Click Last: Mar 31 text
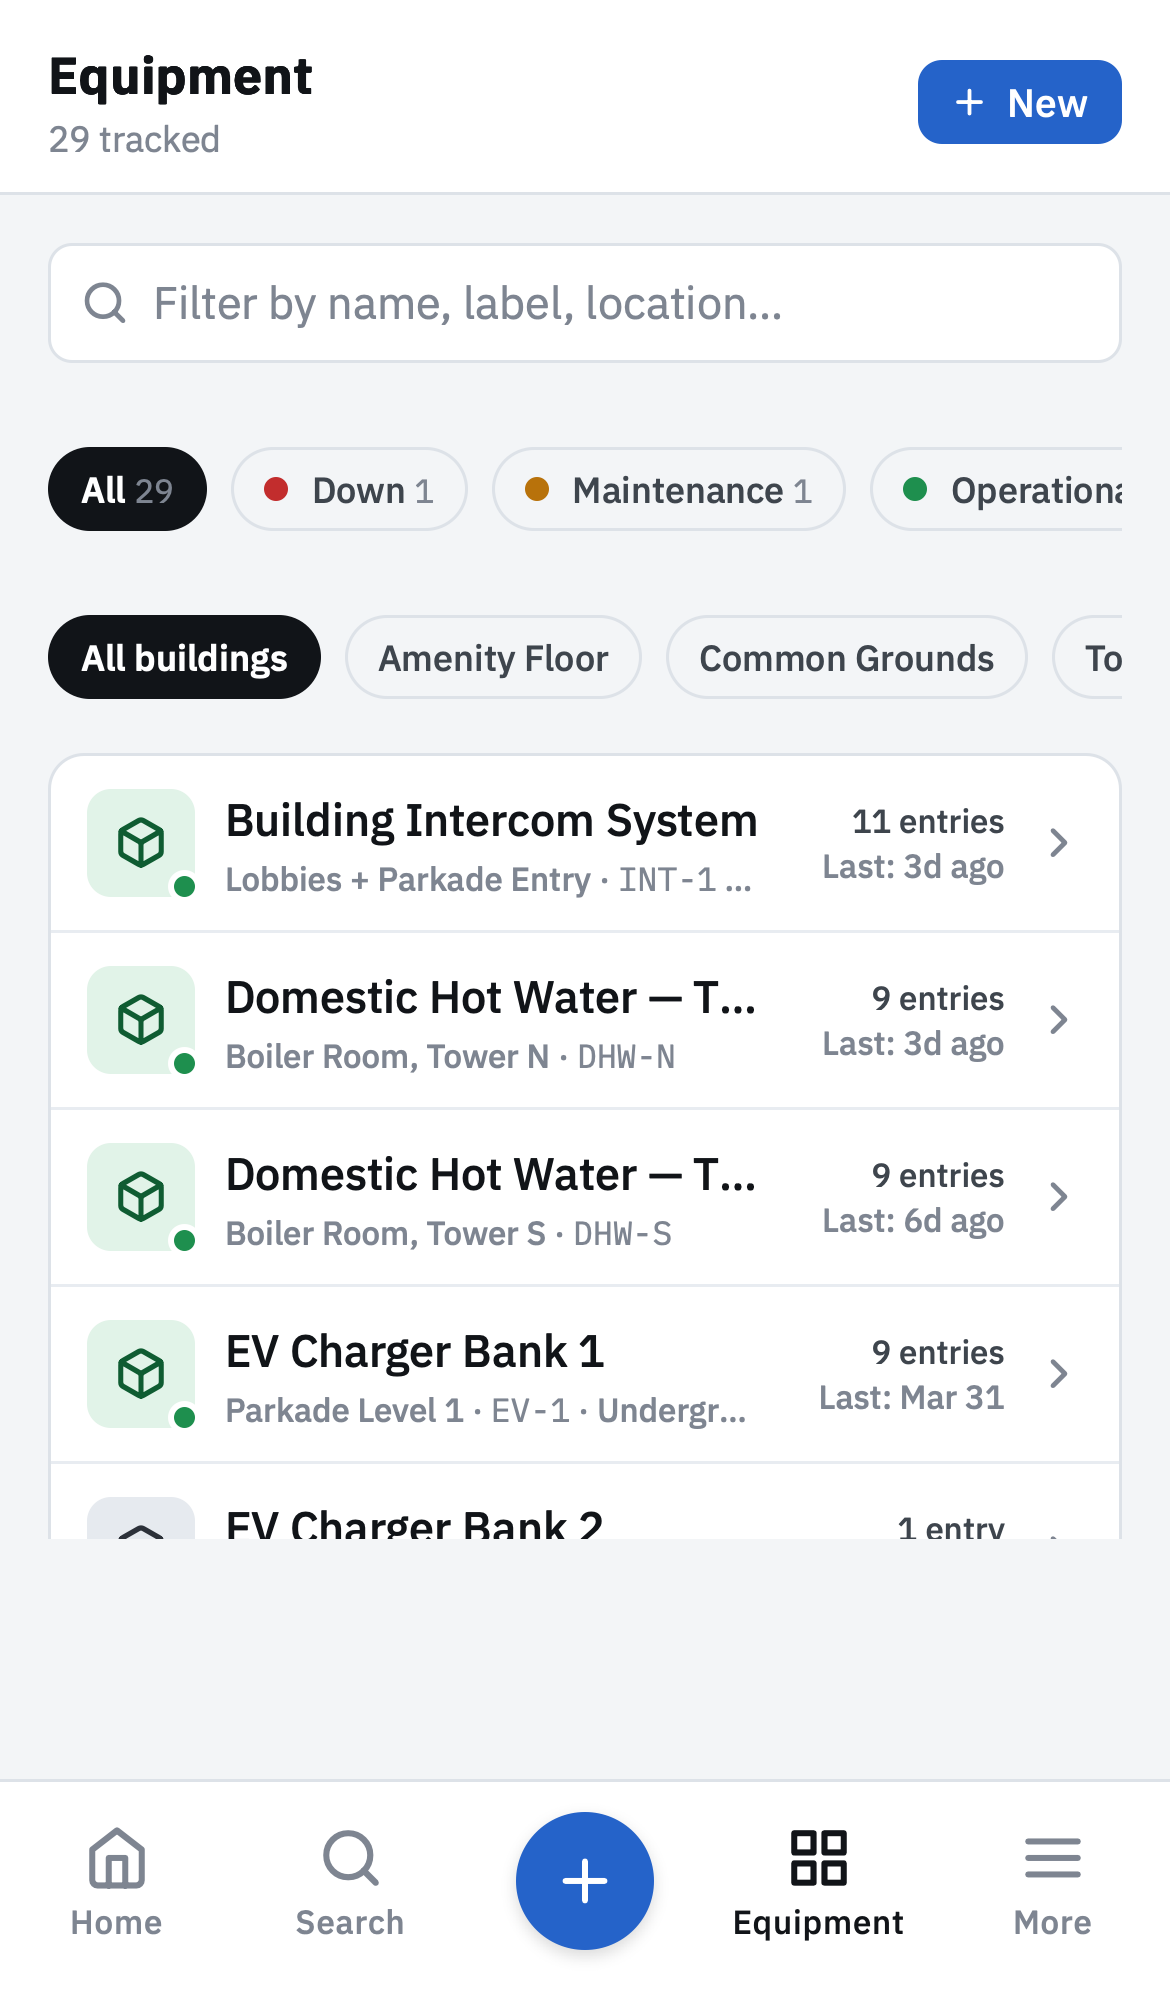 coord(911,1397)
